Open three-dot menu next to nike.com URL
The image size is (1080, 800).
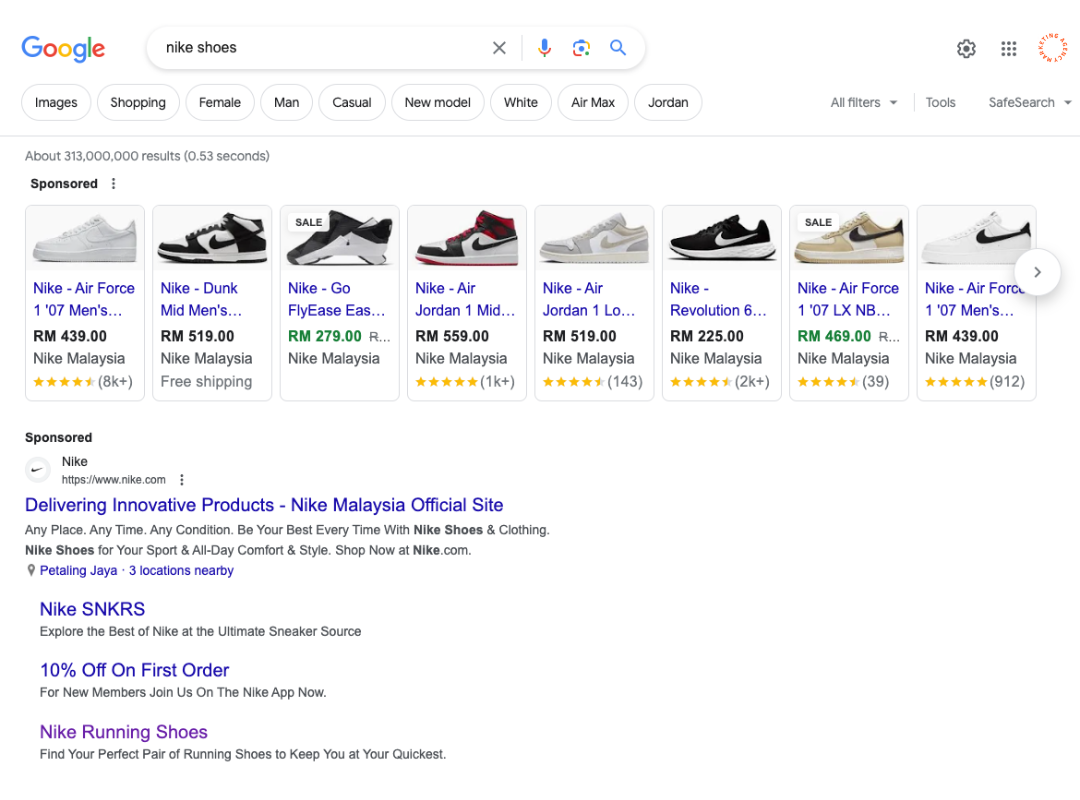(x=182, y=480)
